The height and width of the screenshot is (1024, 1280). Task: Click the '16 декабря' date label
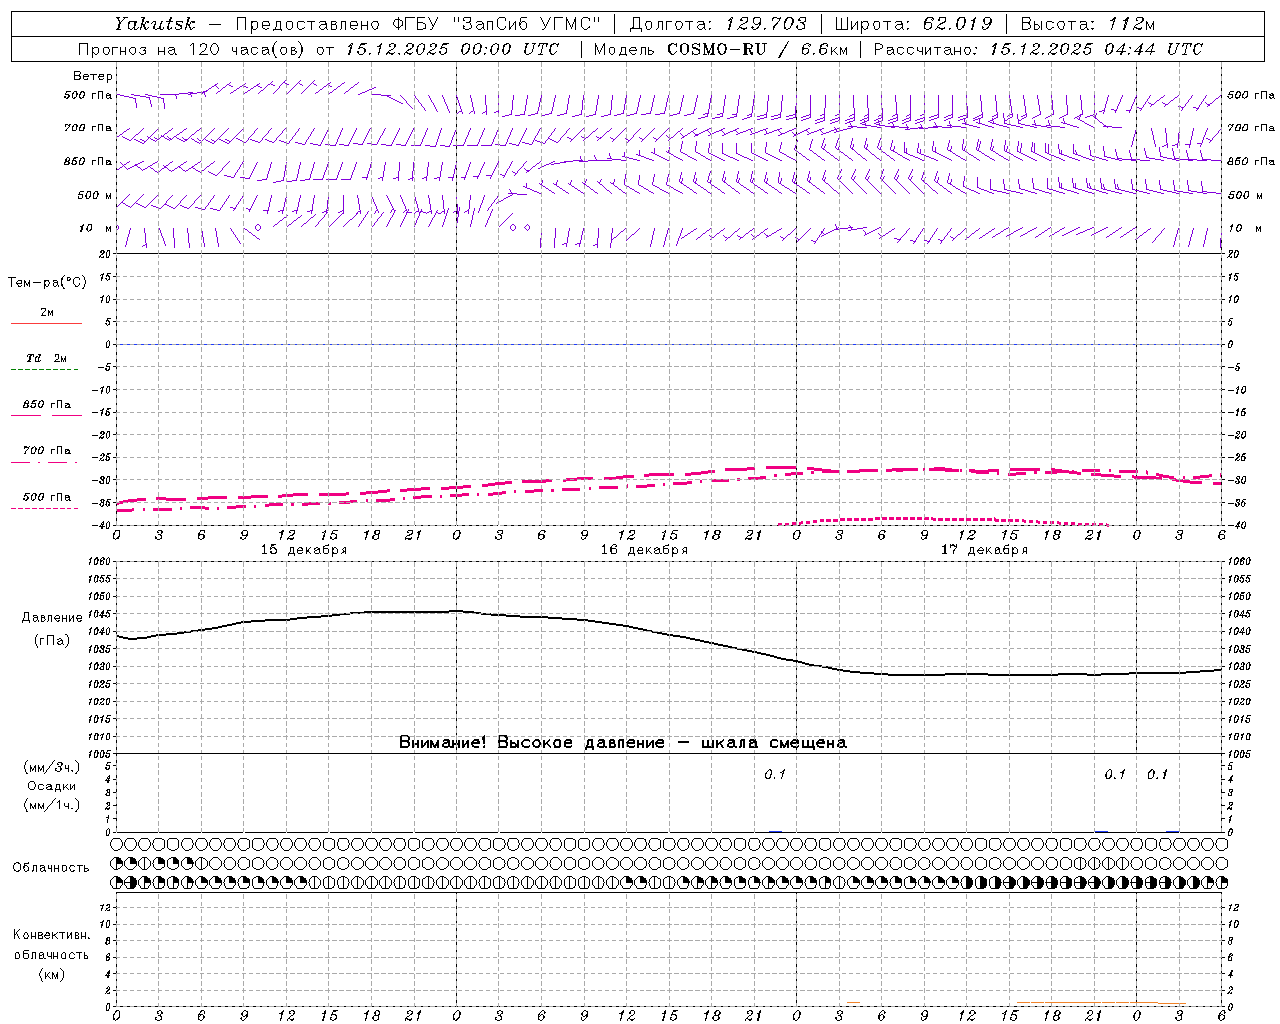[x=644, y=550]
